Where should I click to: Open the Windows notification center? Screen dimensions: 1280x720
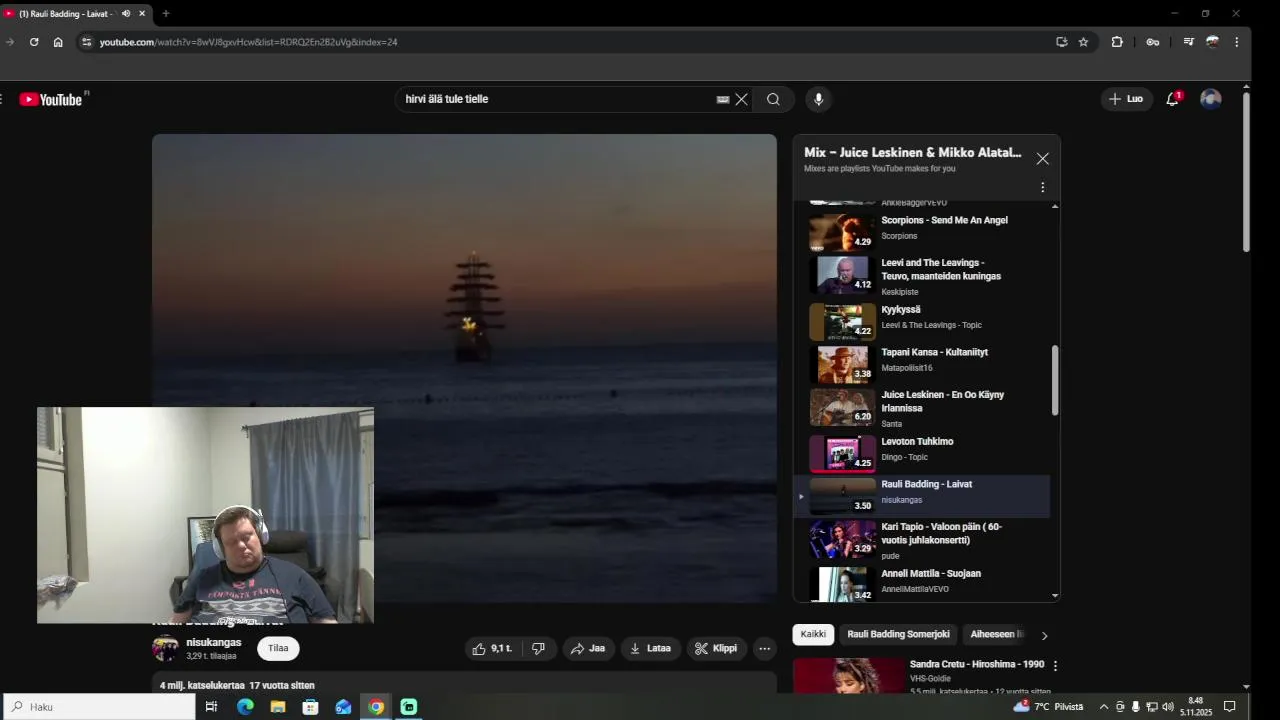click(x=1230, y=707)
